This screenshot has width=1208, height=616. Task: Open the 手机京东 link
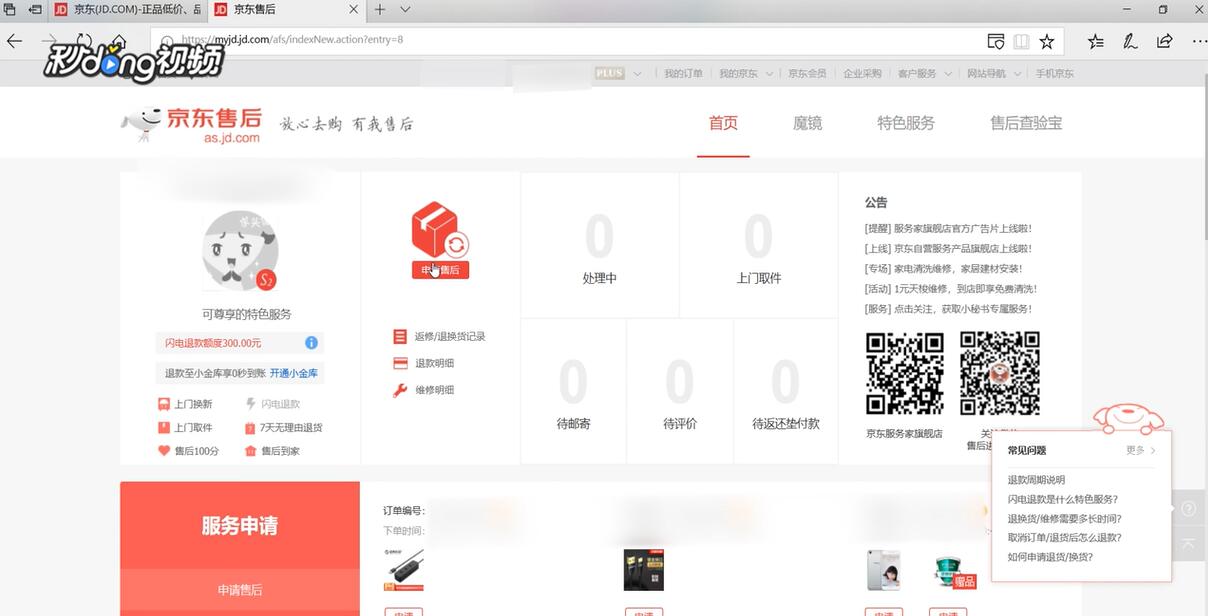[1054, 73]
